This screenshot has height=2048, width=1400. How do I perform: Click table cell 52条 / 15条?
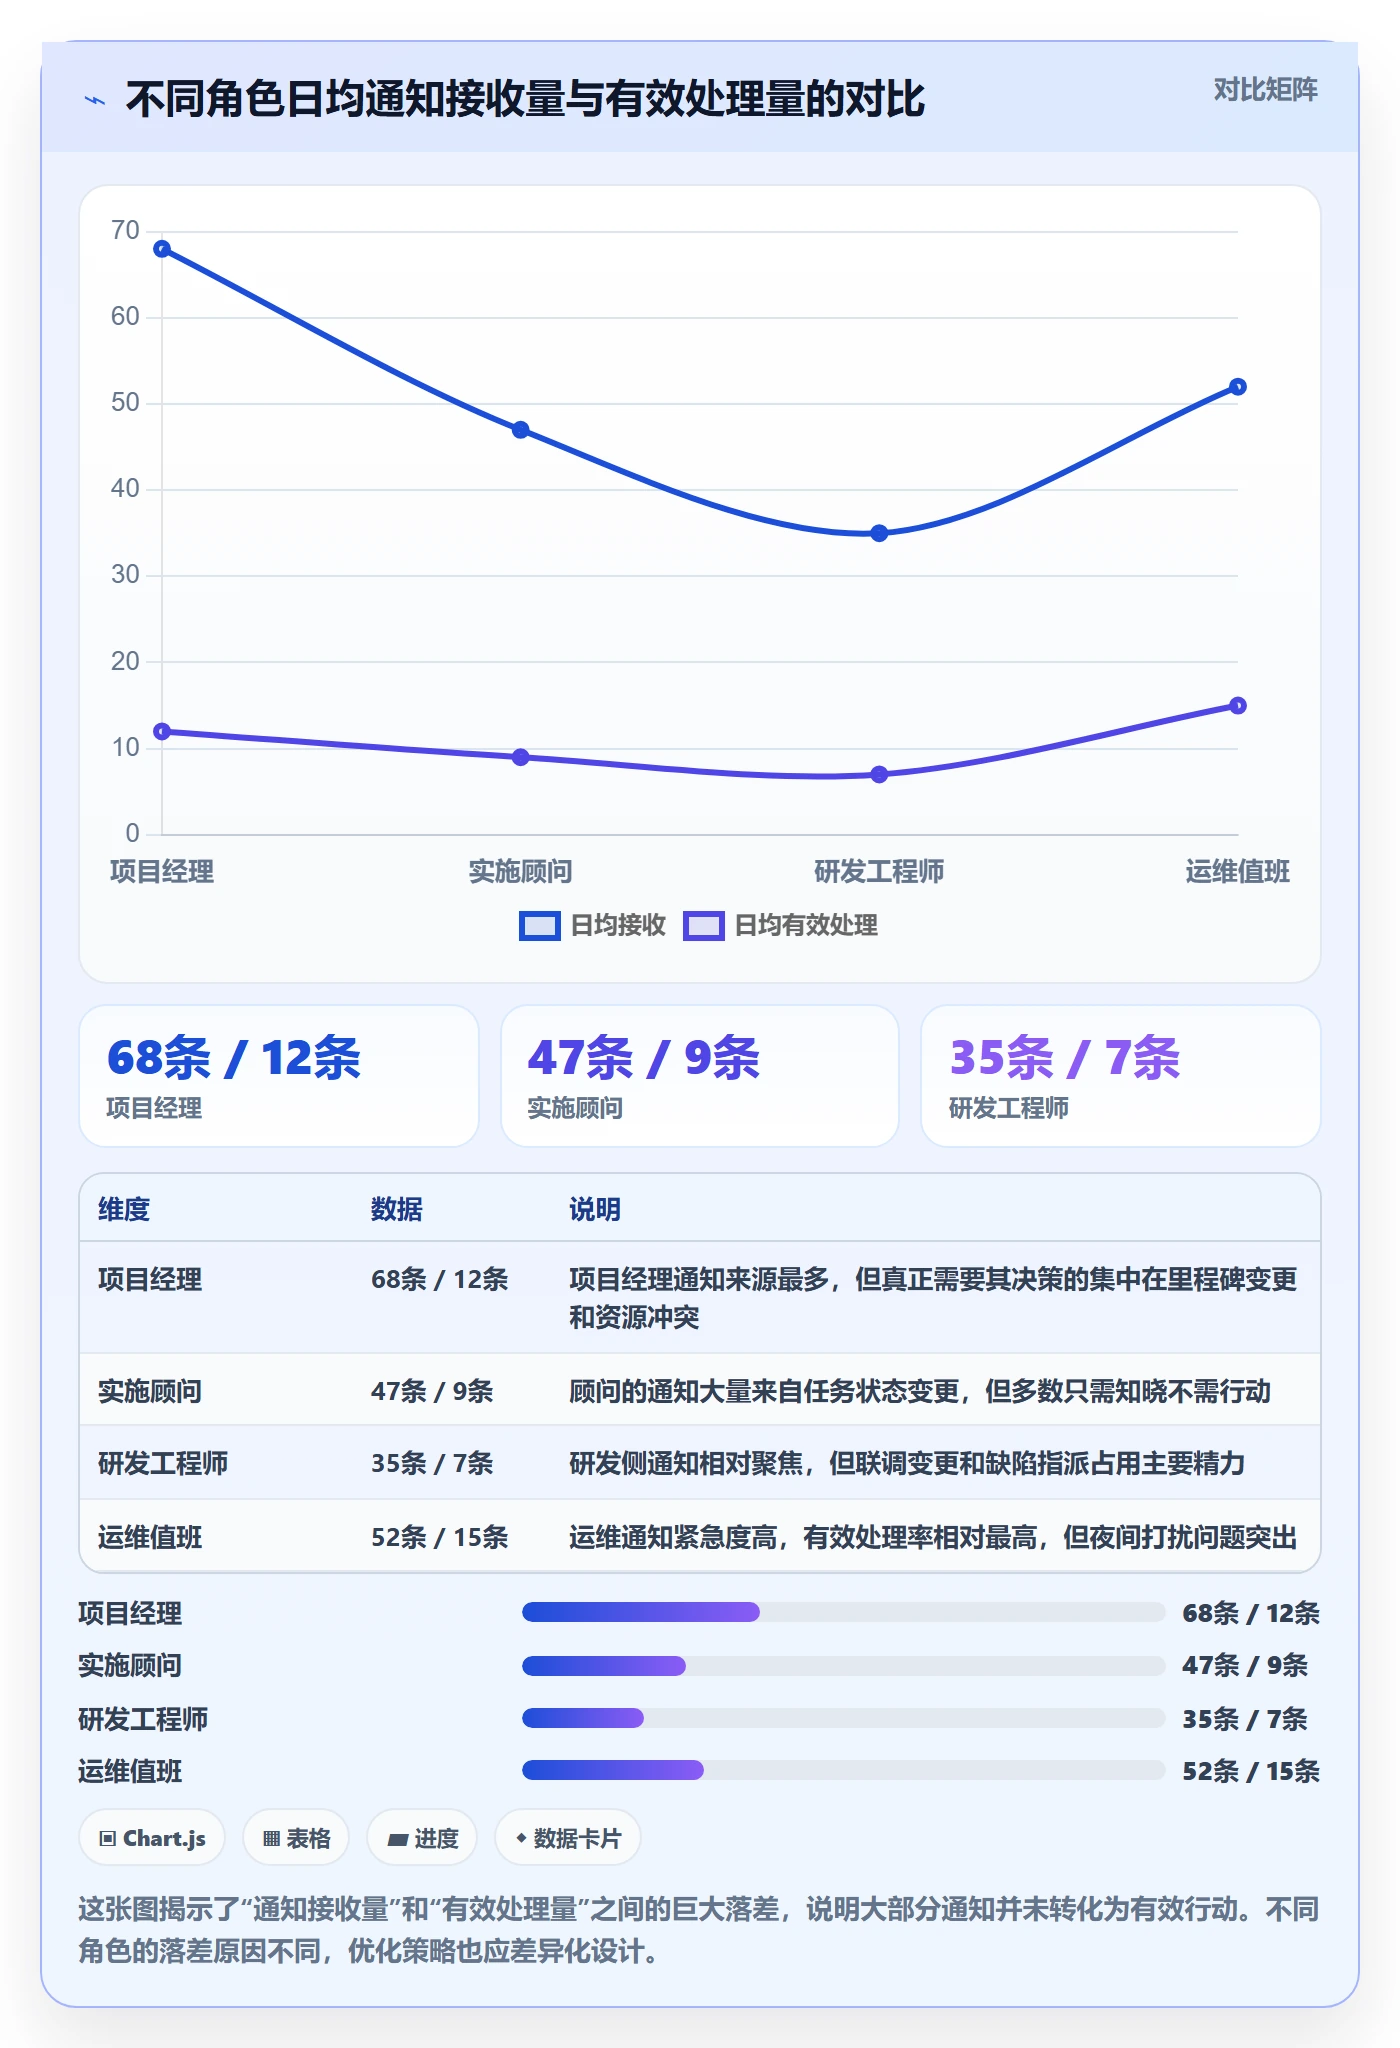[x=440, y=1537]
